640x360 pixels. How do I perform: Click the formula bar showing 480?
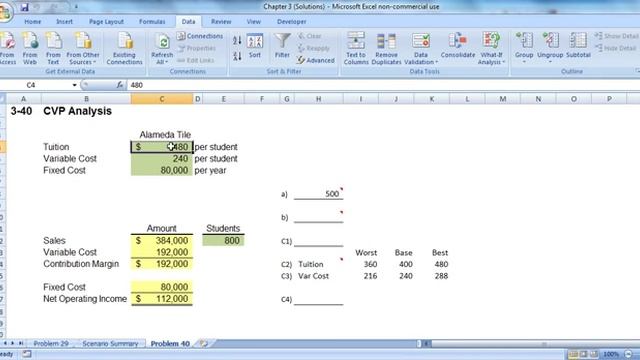(x=384, y=85)
